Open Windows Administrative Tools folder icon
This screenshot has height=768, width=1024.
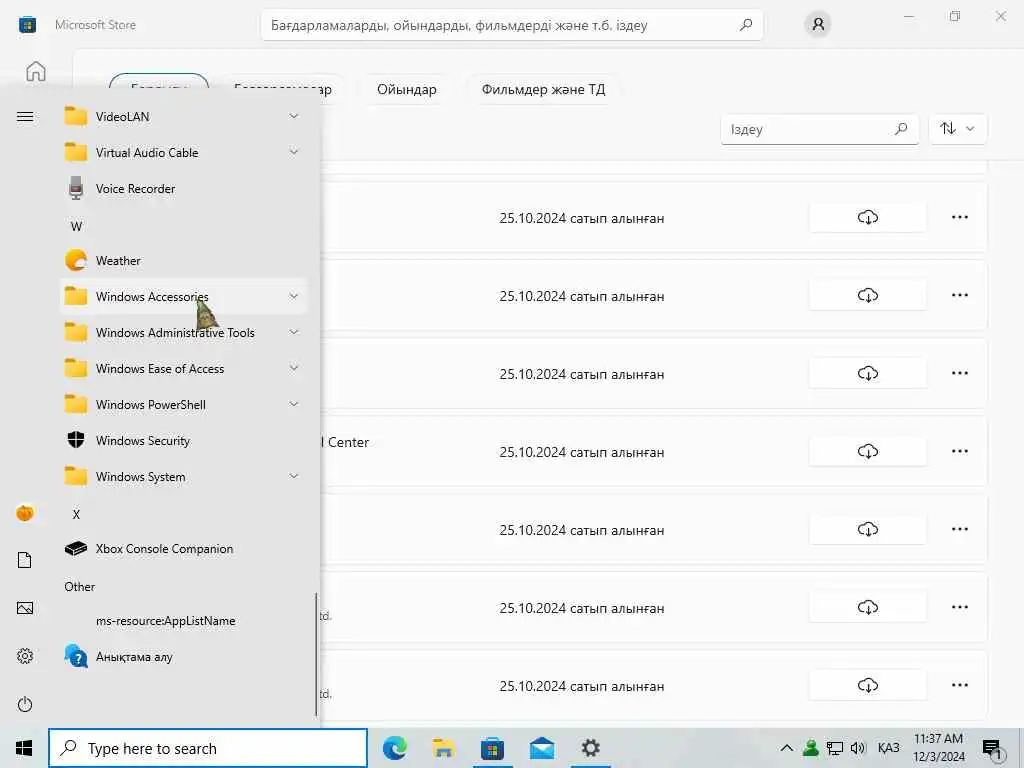(76, 332)
